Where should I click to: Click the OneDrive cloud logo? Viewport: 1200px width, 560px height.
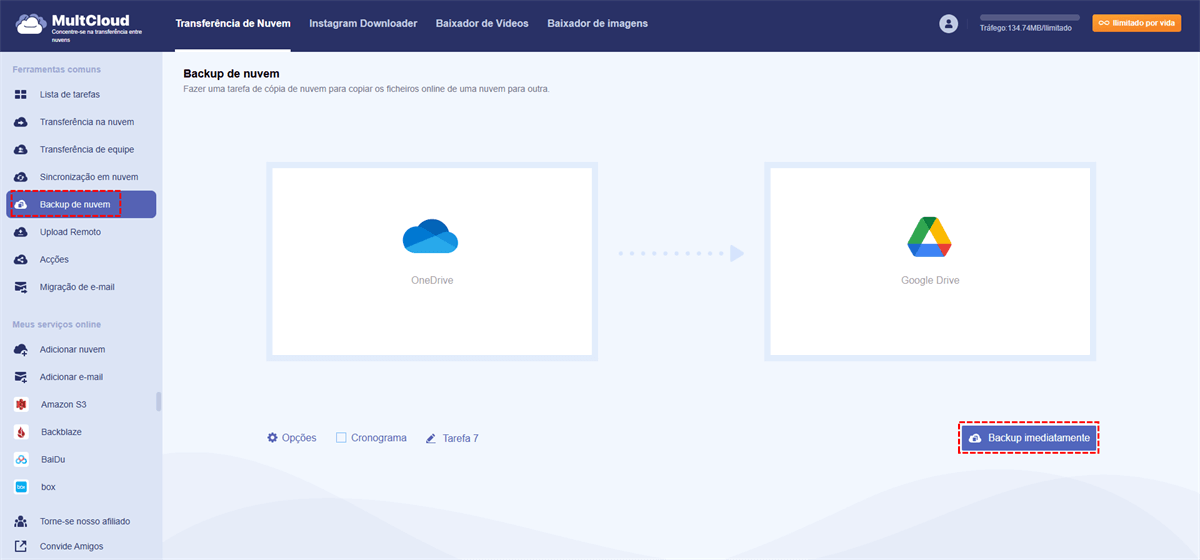[x=431, y=236]
